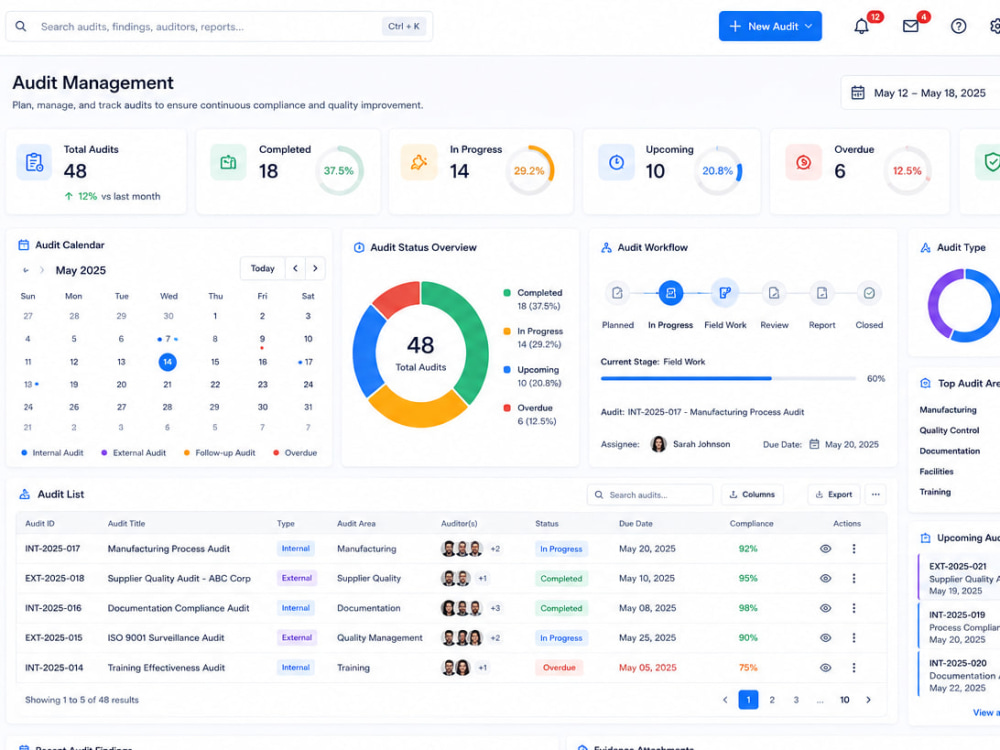Click the orange In Progress donut segment
Viewport: 1000px width, 750px height.
coord(418,409)
